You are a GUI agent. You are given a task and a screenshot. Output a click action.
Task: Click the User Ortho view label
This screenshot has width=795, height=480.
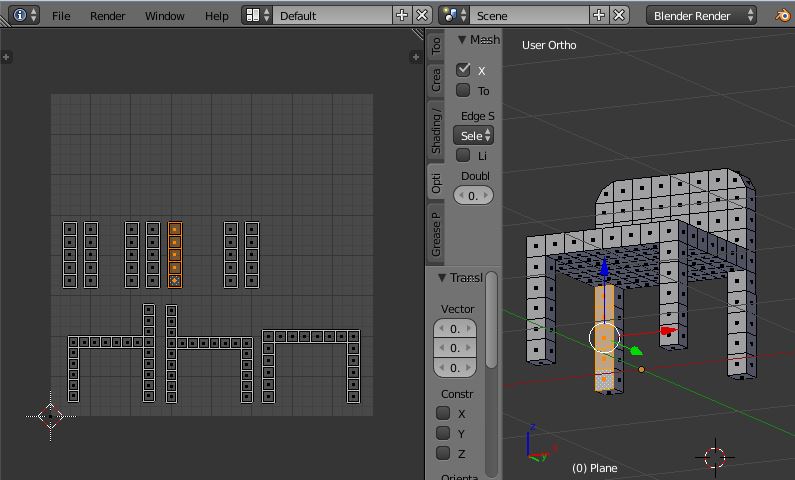pos(549,45)
